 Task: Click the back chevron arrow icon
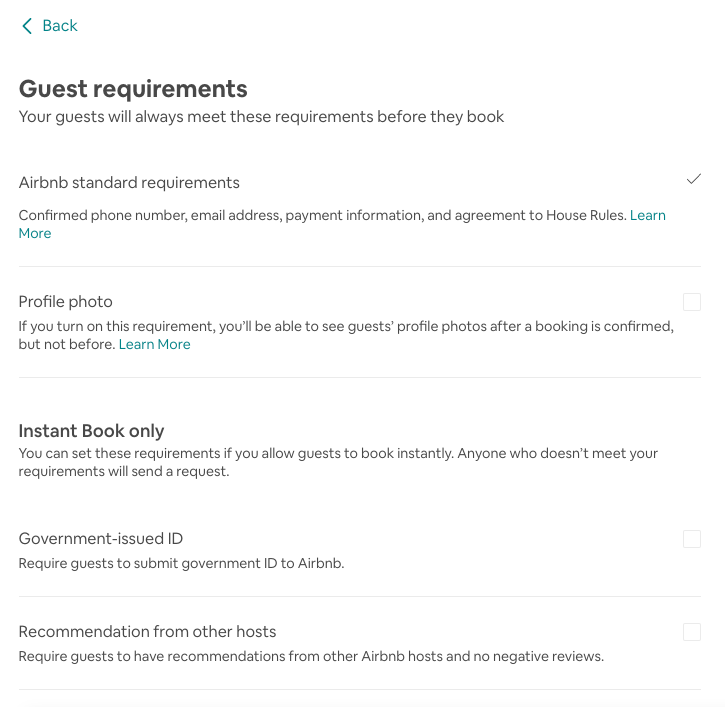26,26
